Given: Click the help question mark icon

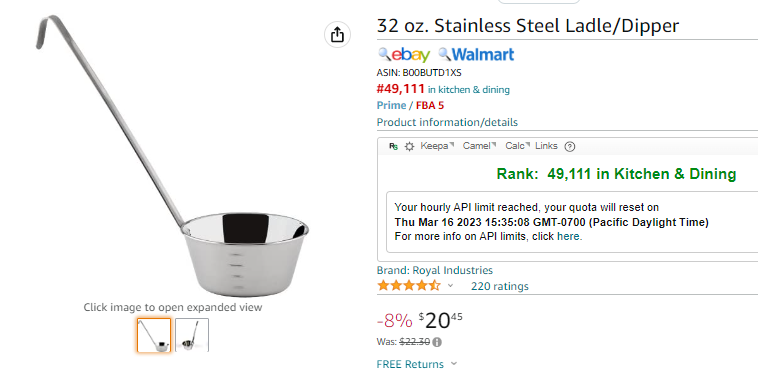Looking at the screenshot, I should [570, 146].
